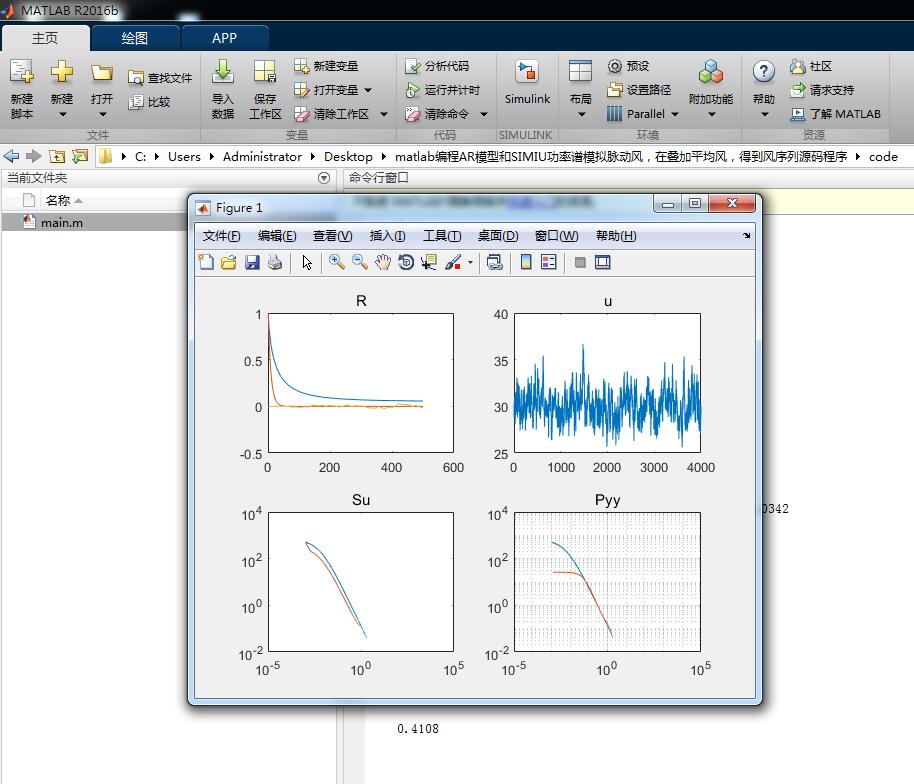This screenshot has width=914, height=784.
Task: Click Name (名称) column header
Action: tap(58, 201)
